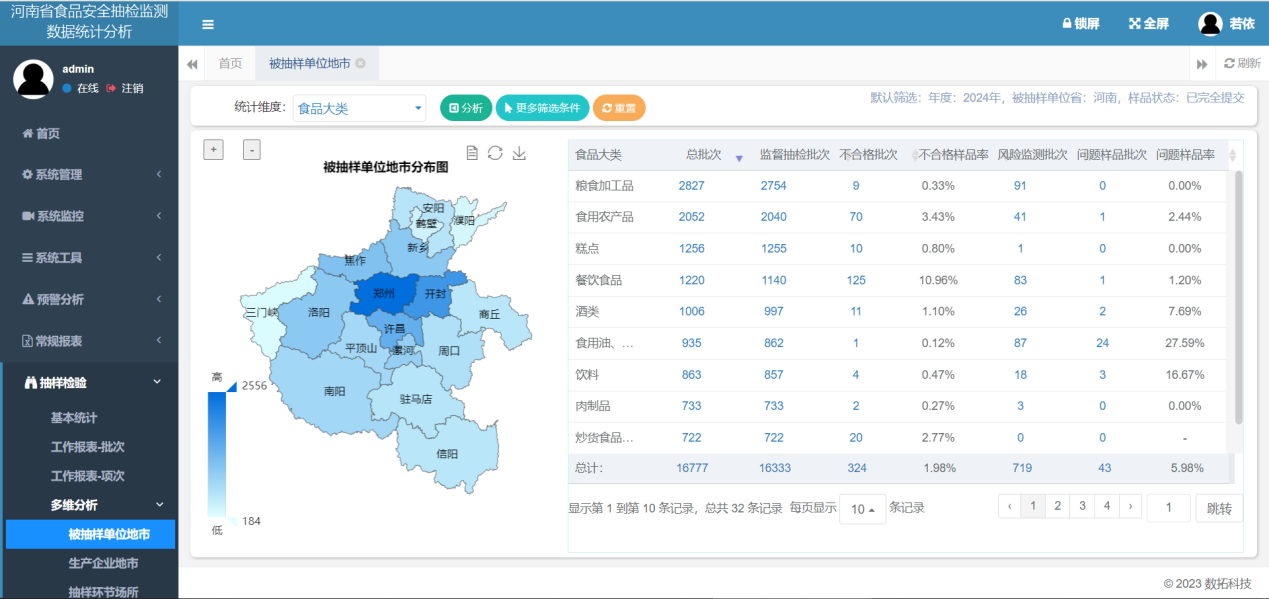This screenshot has height=599, width=1269.
Task: Click 125 不合格批次 in 餐饮食品 row
Action: coord(856,280)
